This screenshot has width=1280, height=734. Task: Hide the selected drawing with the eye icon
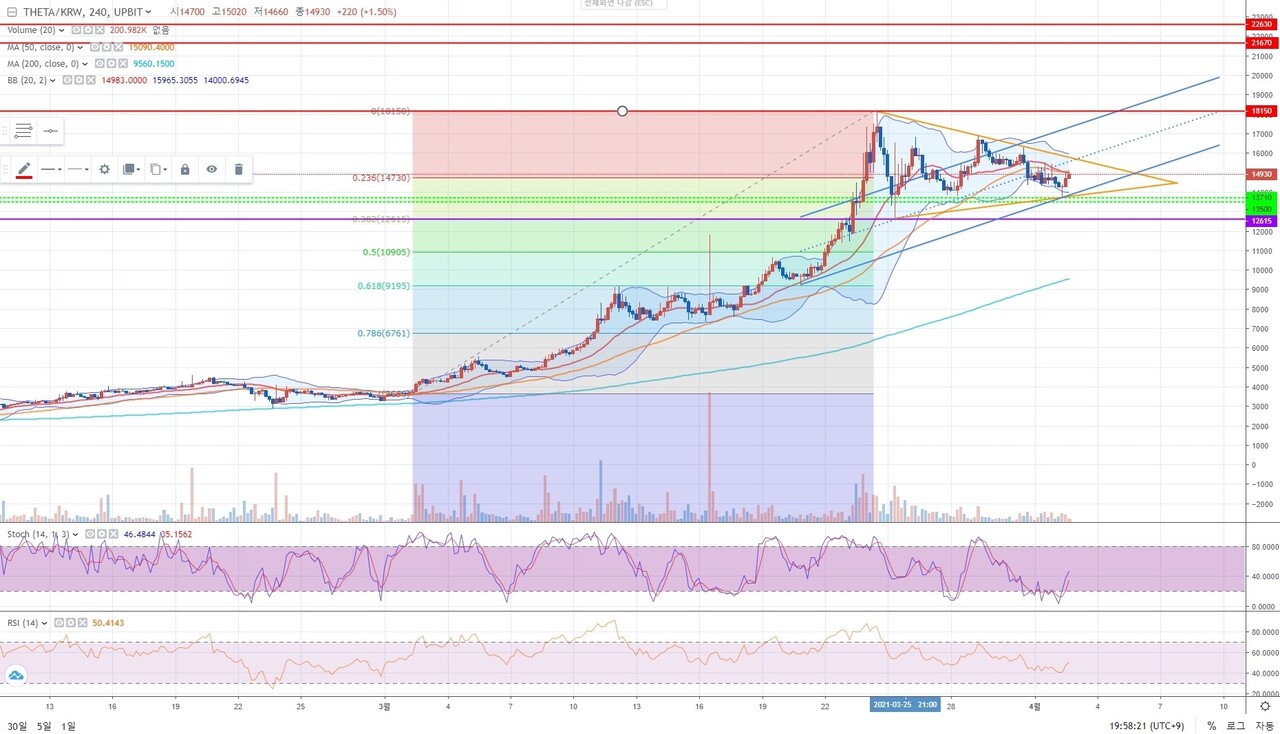click(x=212, y=169)
